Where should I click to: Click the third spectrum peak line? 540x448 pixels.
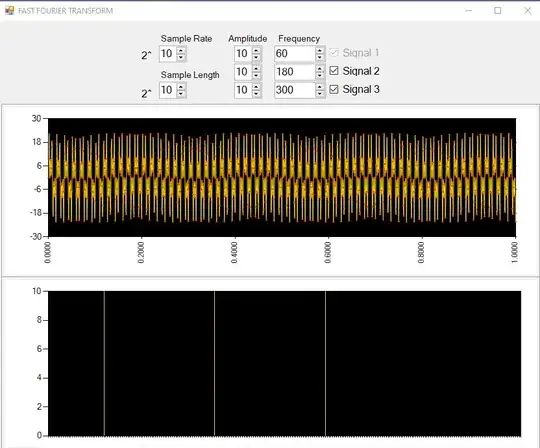[x=325, y=363]
